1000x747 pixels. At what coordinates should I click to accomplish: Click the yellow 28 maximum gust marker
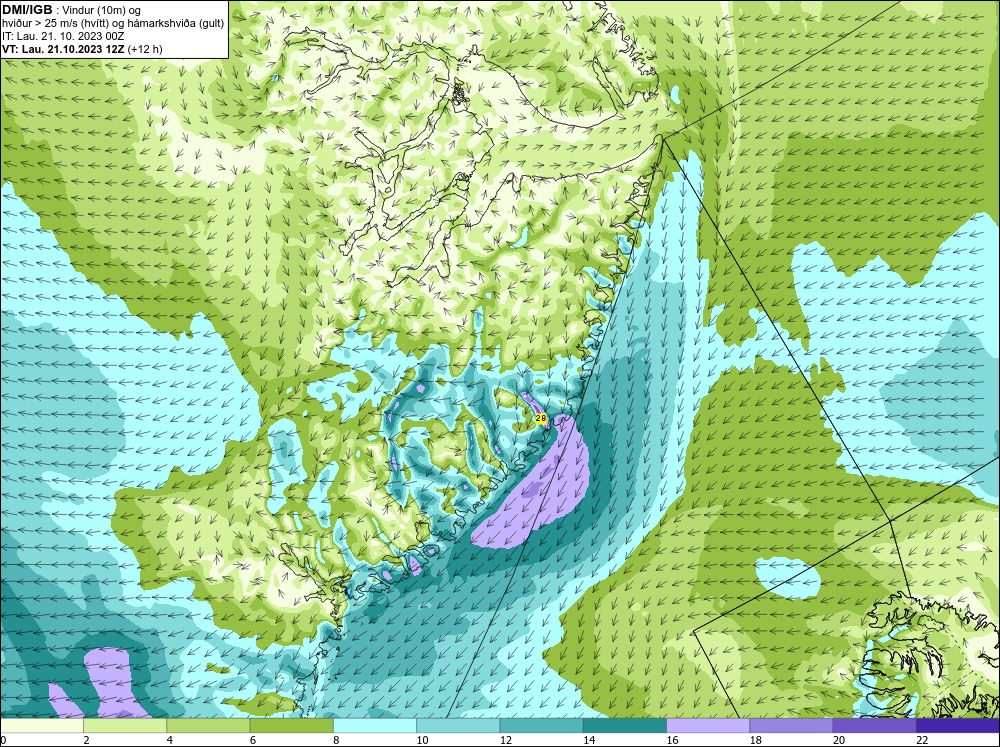[541, 418]
